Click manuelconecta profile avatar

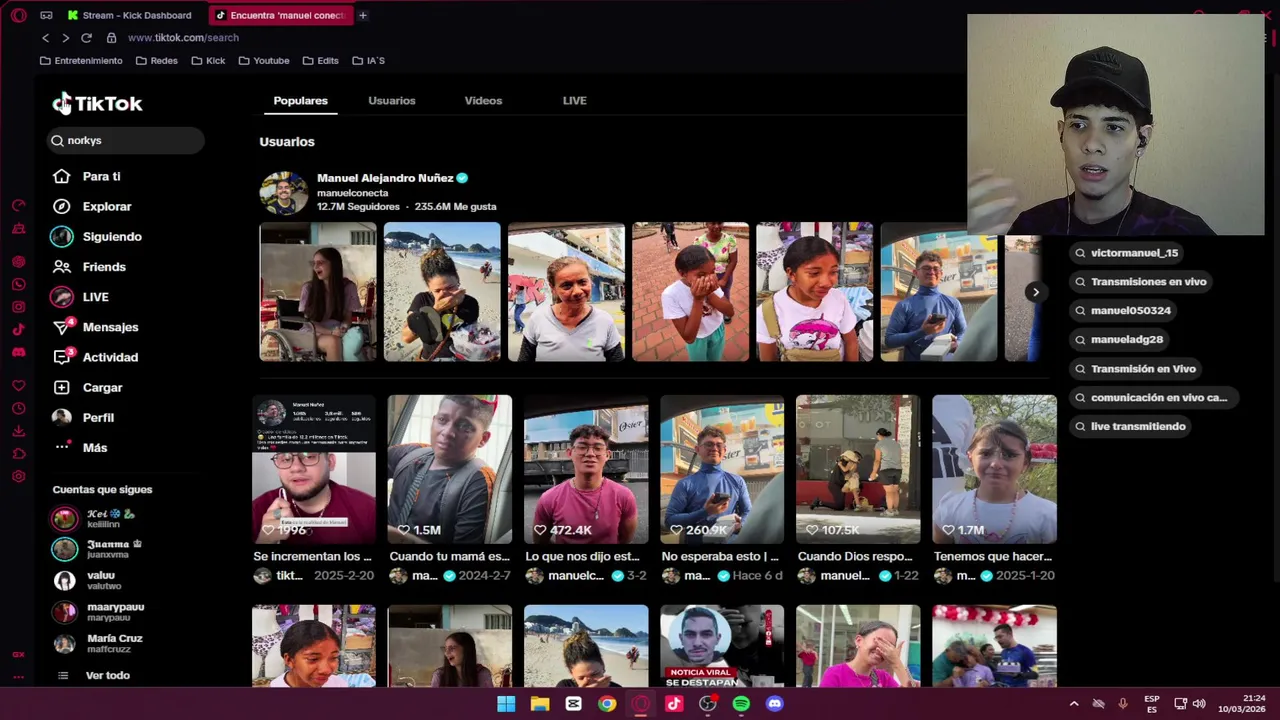click(x=284, y=192)
